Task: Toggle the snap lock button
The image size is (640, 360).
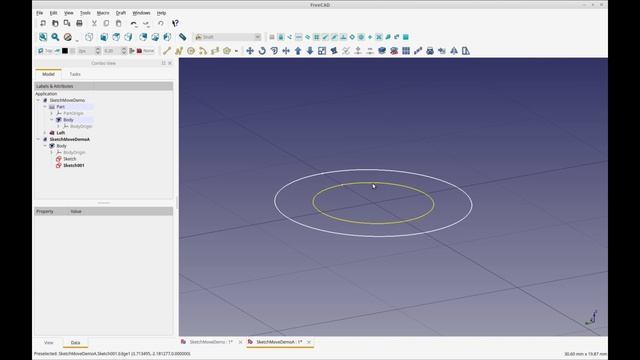Action: 281,37
